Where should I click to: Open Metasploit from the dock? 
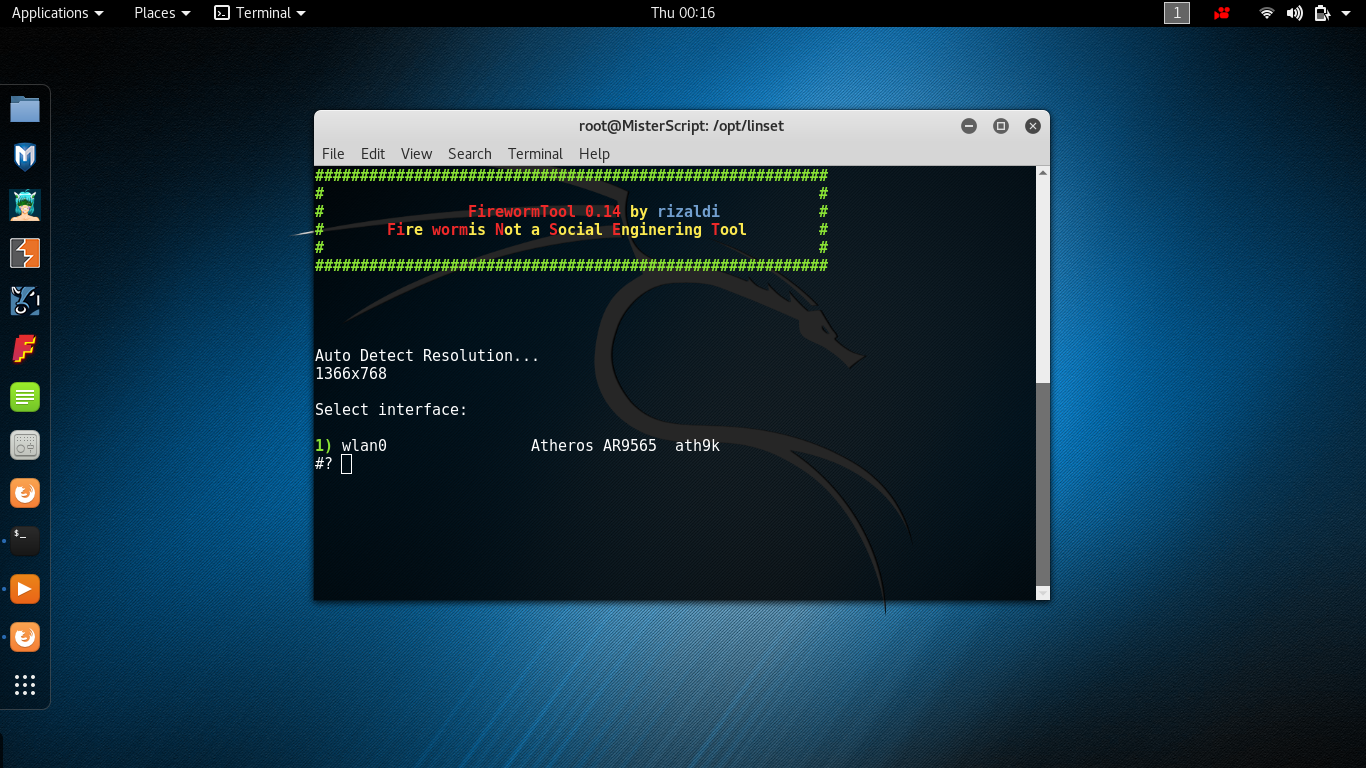coord(24,156)
